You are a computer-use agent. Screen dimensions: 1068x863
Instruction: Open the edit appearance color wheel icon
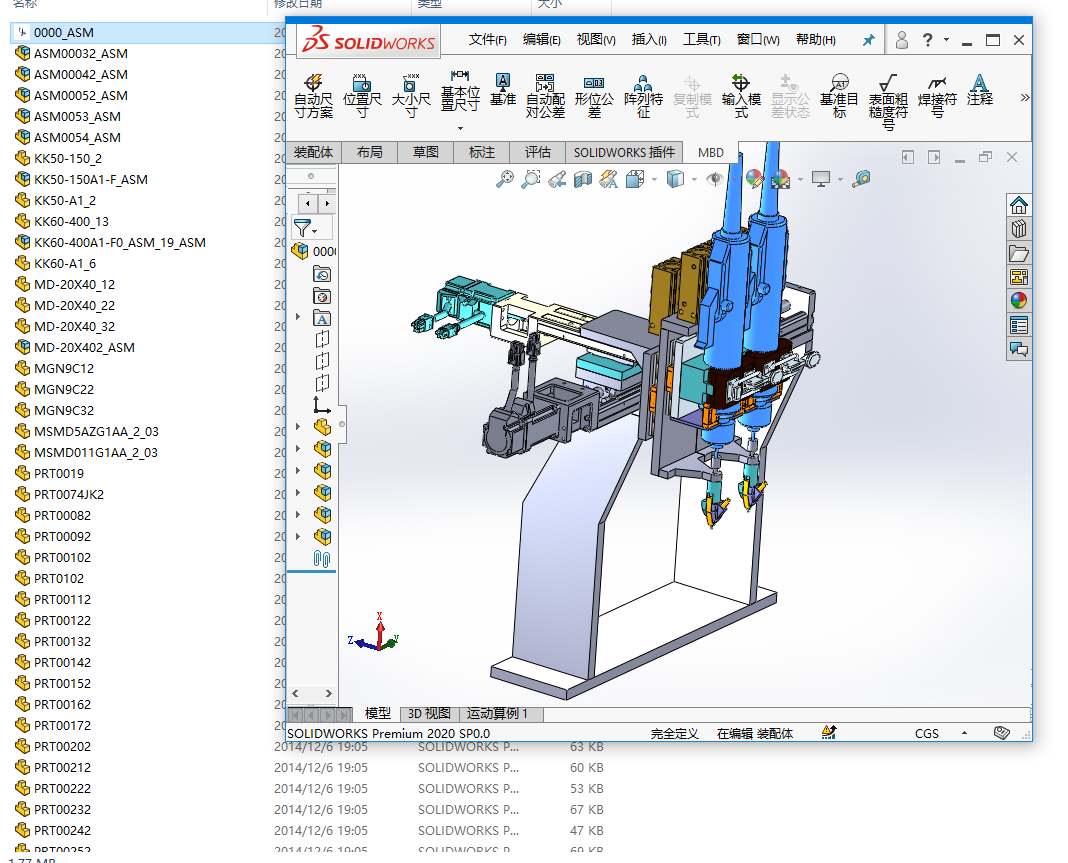755,179
